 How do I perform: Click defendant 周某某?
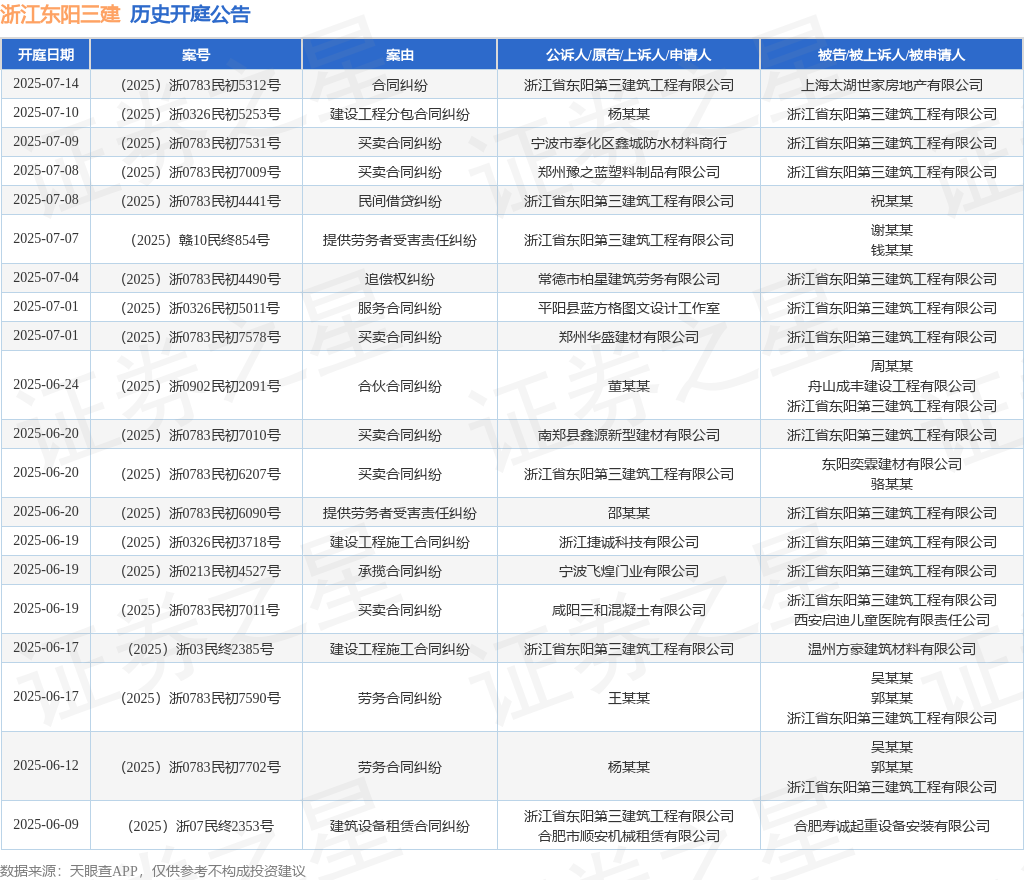(891, 366)
